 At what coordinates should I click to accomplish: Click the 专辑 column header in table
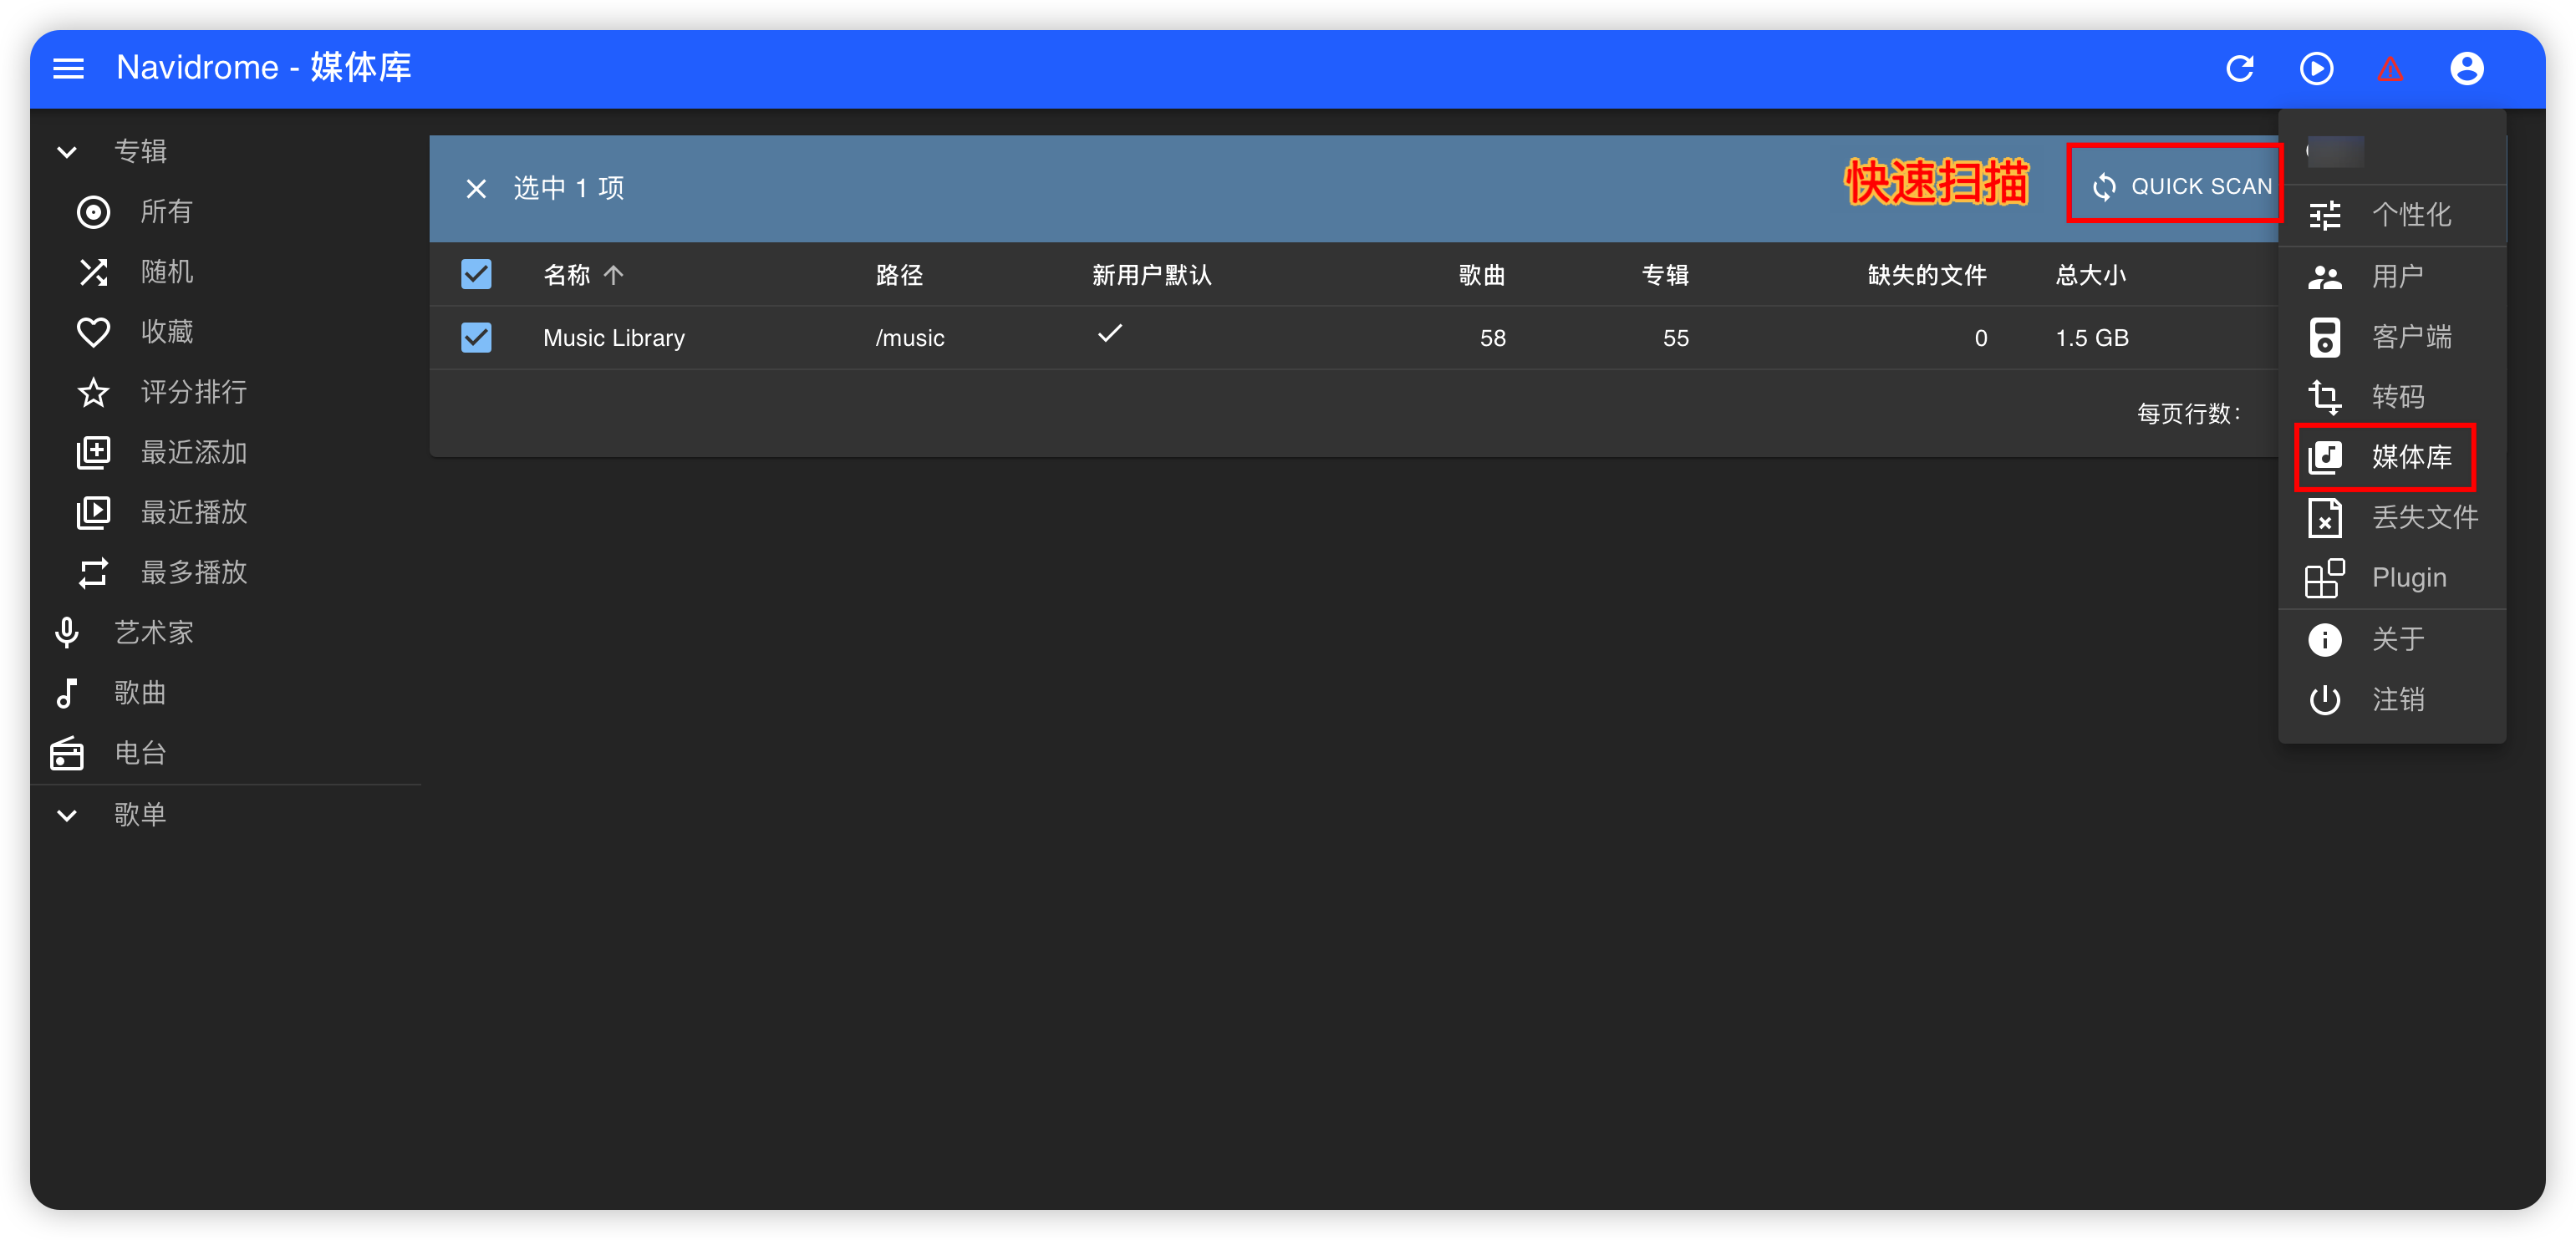pos(1665,275)
